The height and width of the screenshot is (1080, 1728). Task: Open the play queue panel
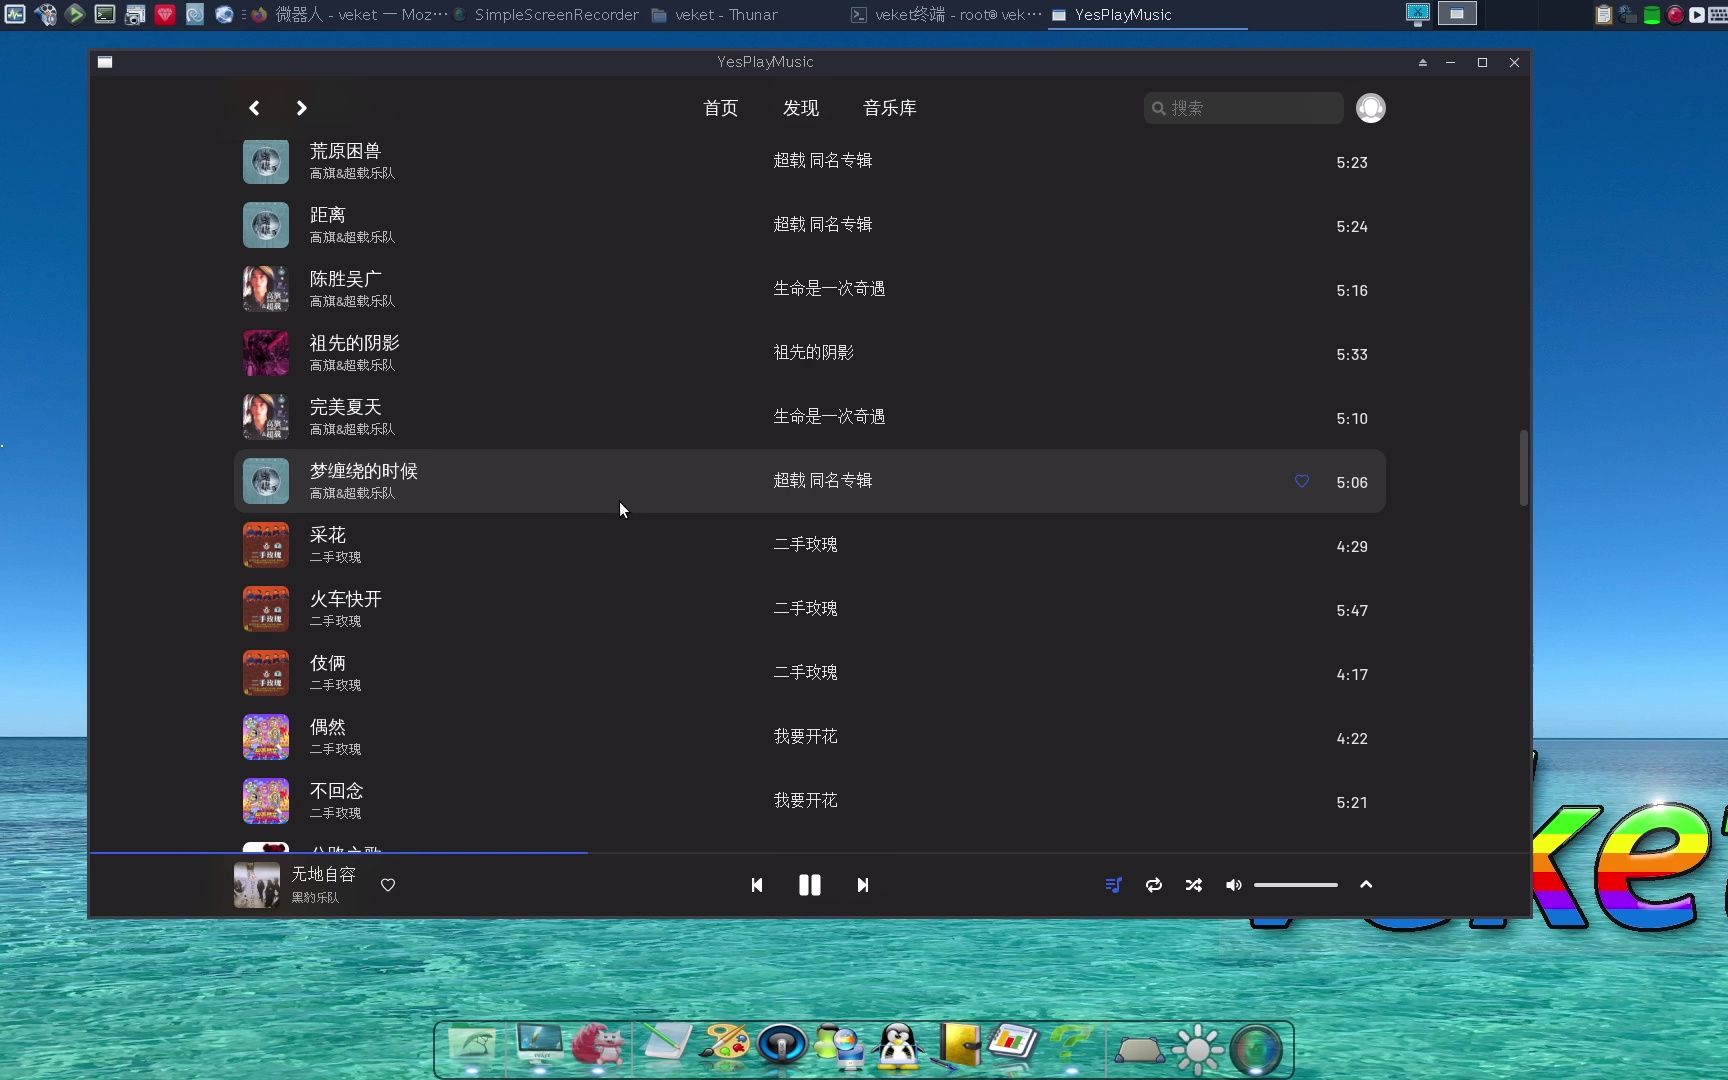[1112, 885]
